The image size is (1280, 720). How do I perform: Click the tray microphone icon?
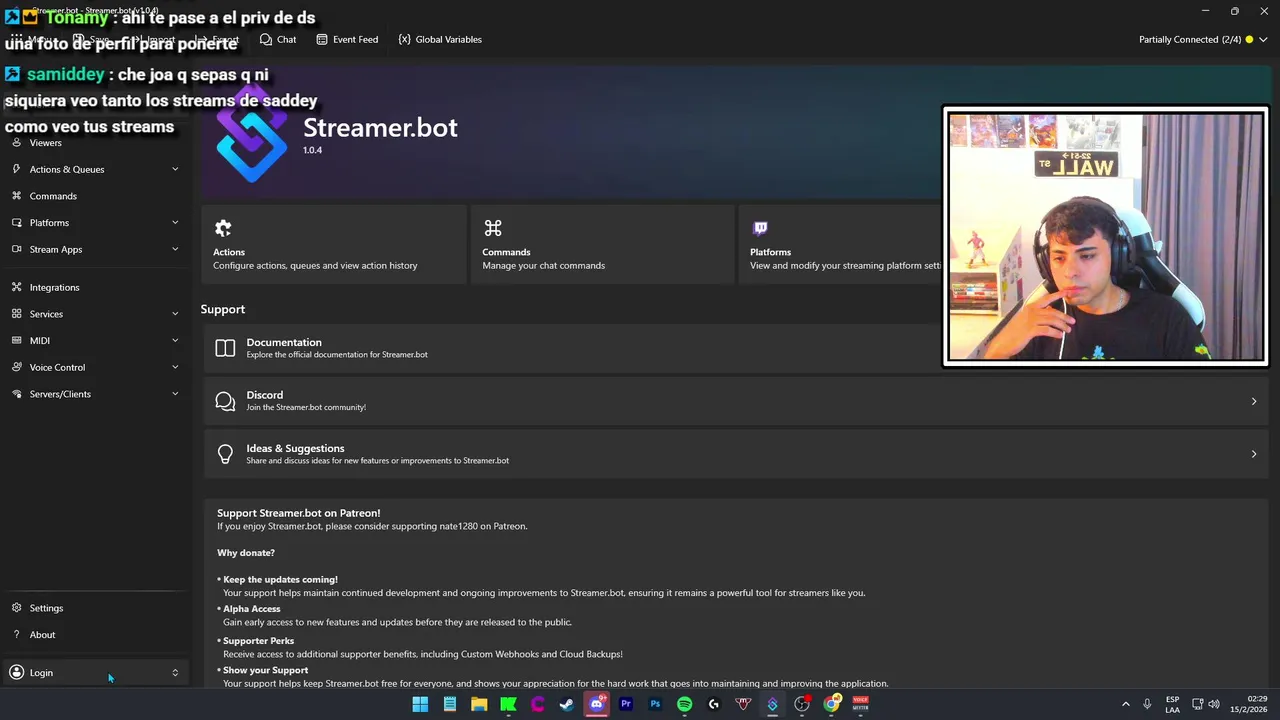click(1147, 704)
